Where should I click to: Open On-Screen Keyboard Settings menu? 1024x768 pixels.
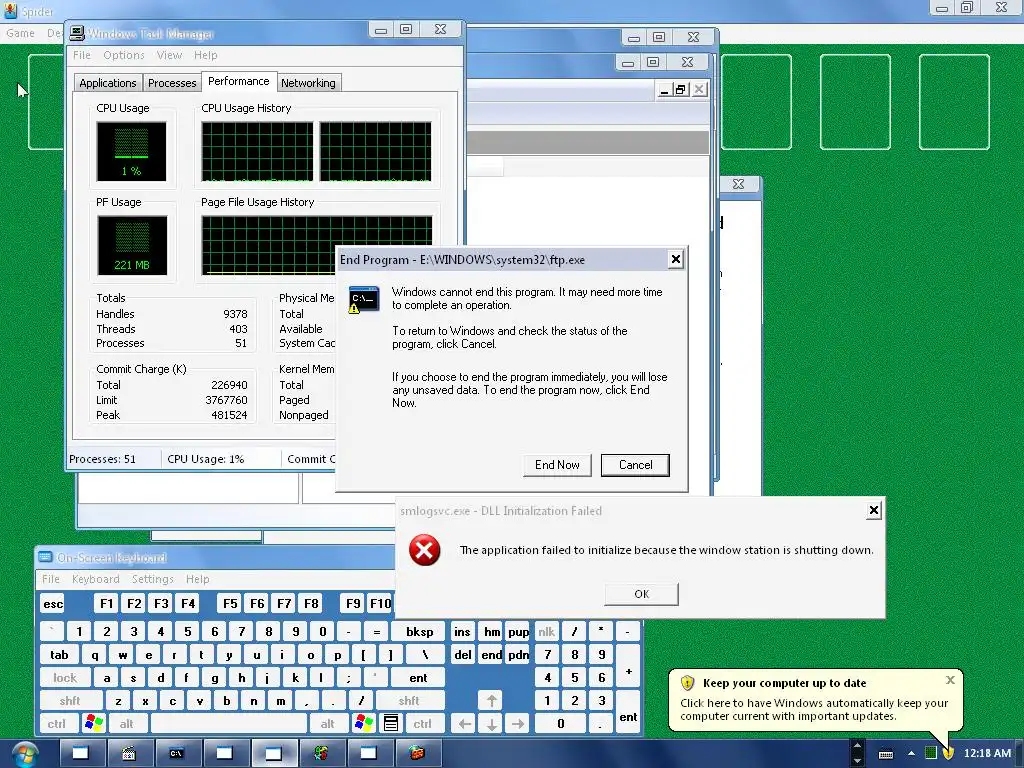tap(152, 579)
